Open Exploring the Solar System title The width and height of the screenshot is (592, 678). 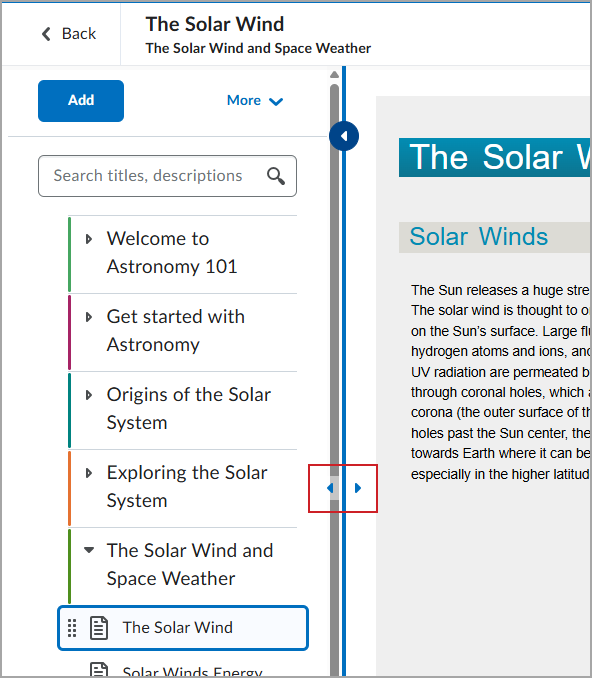tap(187, 487)
